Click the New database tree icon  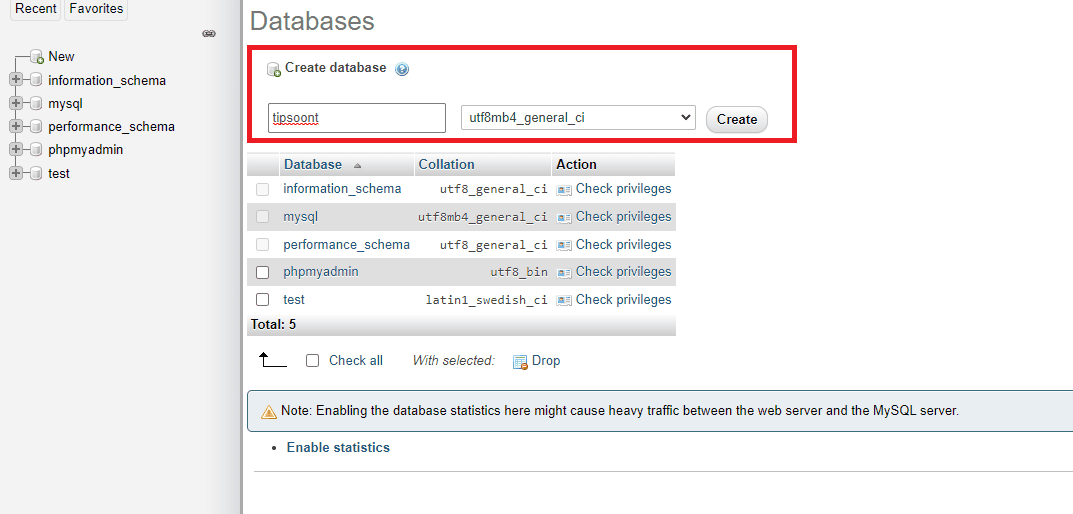point(37,57)
